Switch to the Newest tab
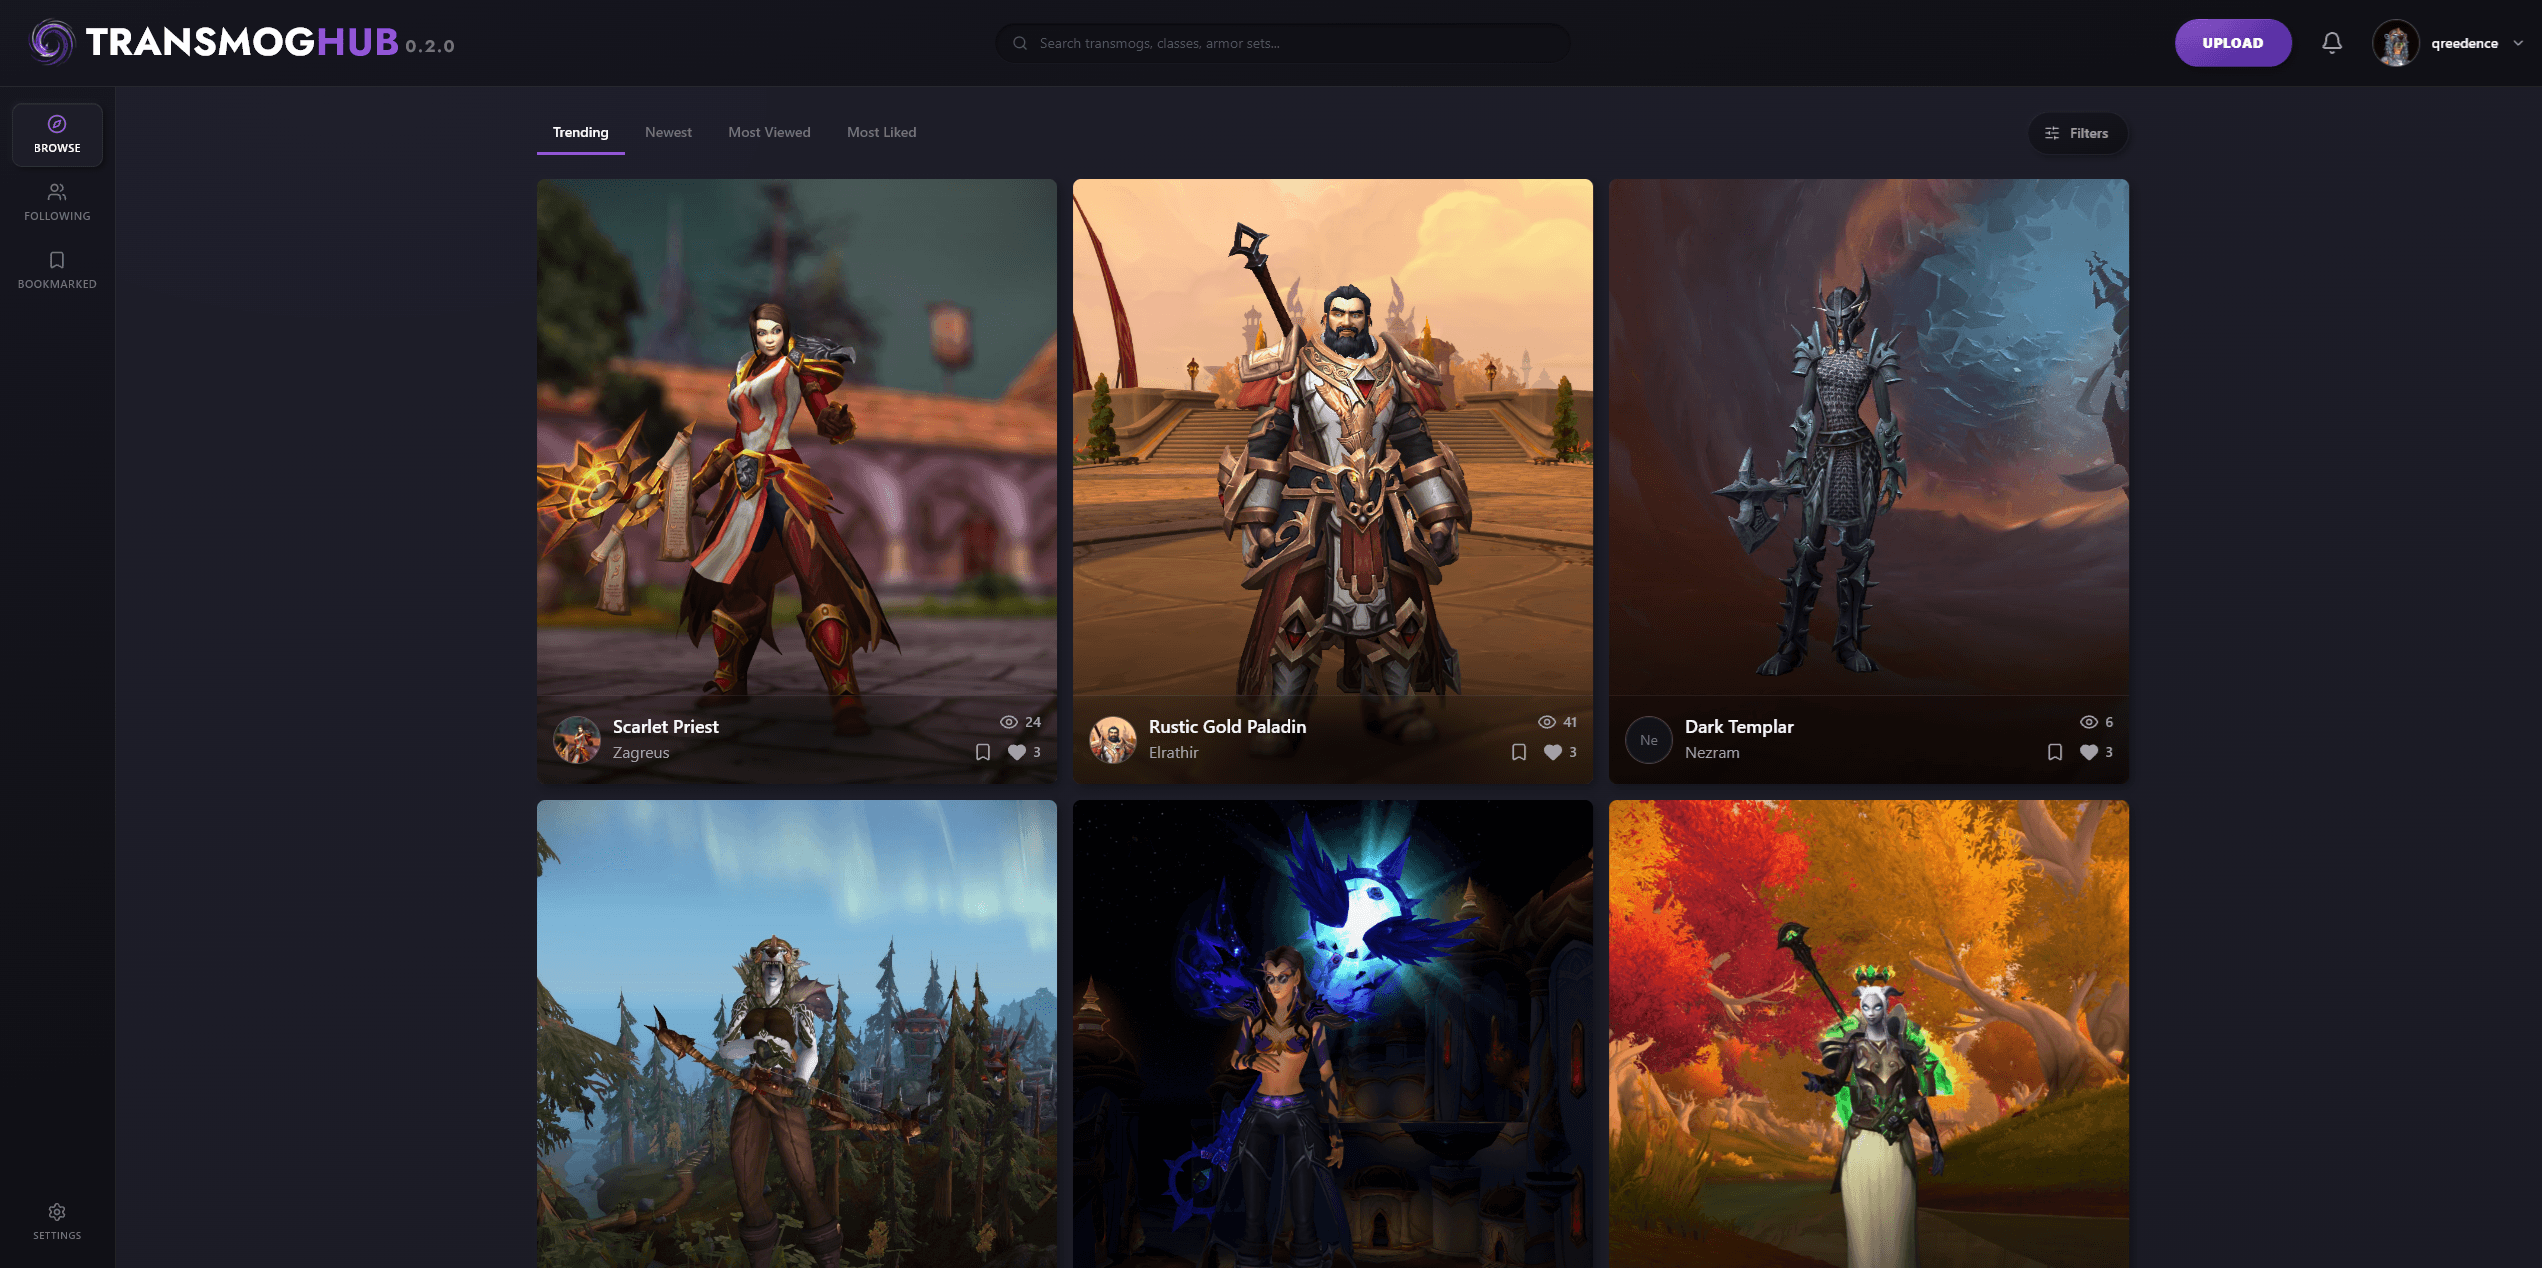 pos(668,133)
